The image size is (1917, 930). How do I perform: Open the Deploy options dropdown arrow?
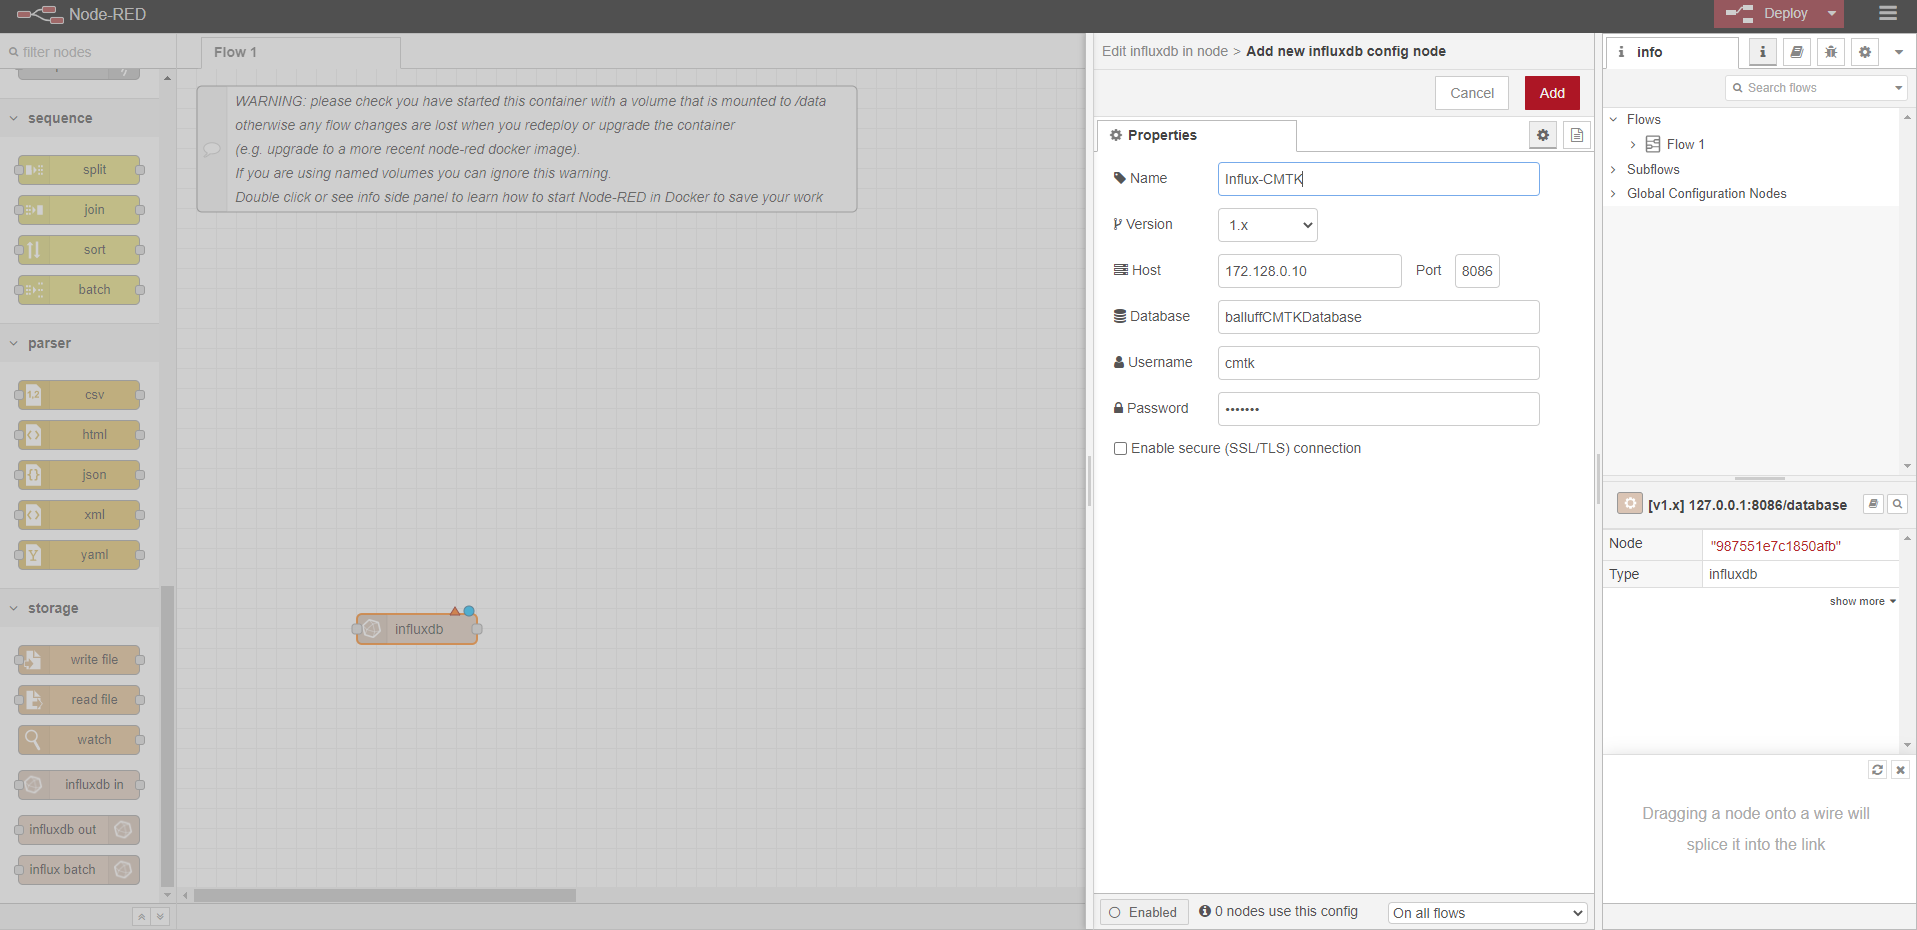click(1832, 14)
